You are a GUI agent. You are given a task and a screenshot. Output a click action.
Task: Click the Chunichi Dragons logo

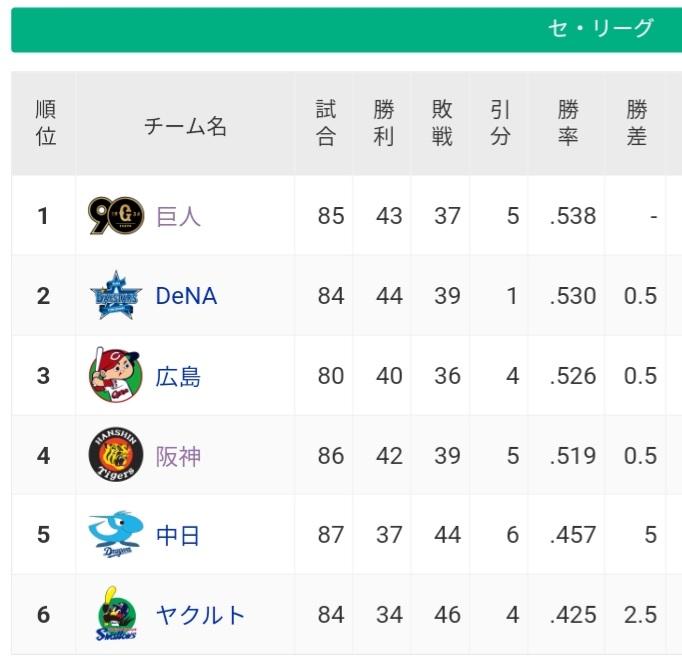coord(116,534)
